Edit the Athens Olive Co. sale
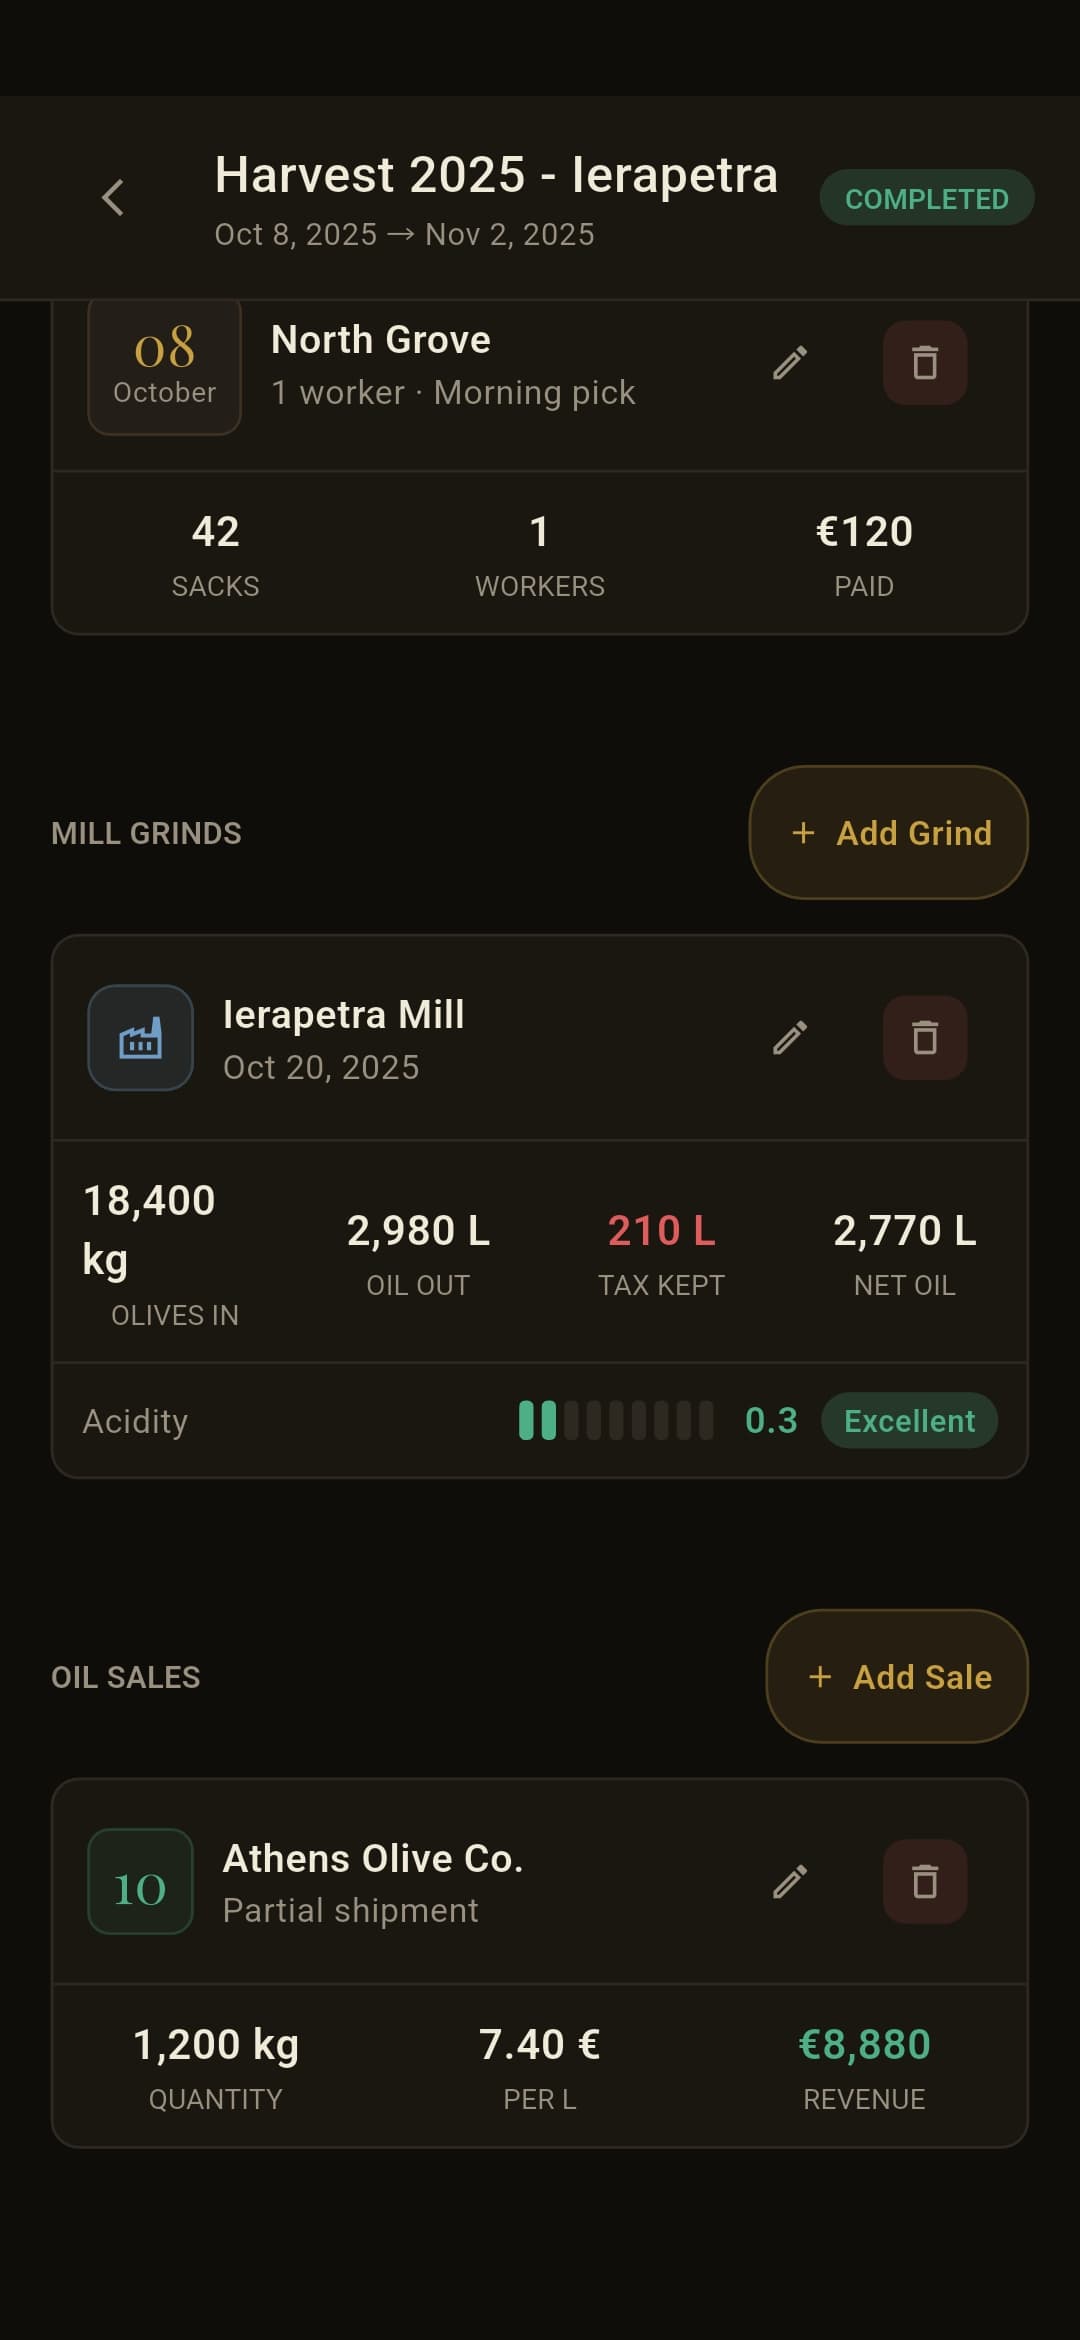Screen dimensions: 1080x2340 click(790, 1882)
